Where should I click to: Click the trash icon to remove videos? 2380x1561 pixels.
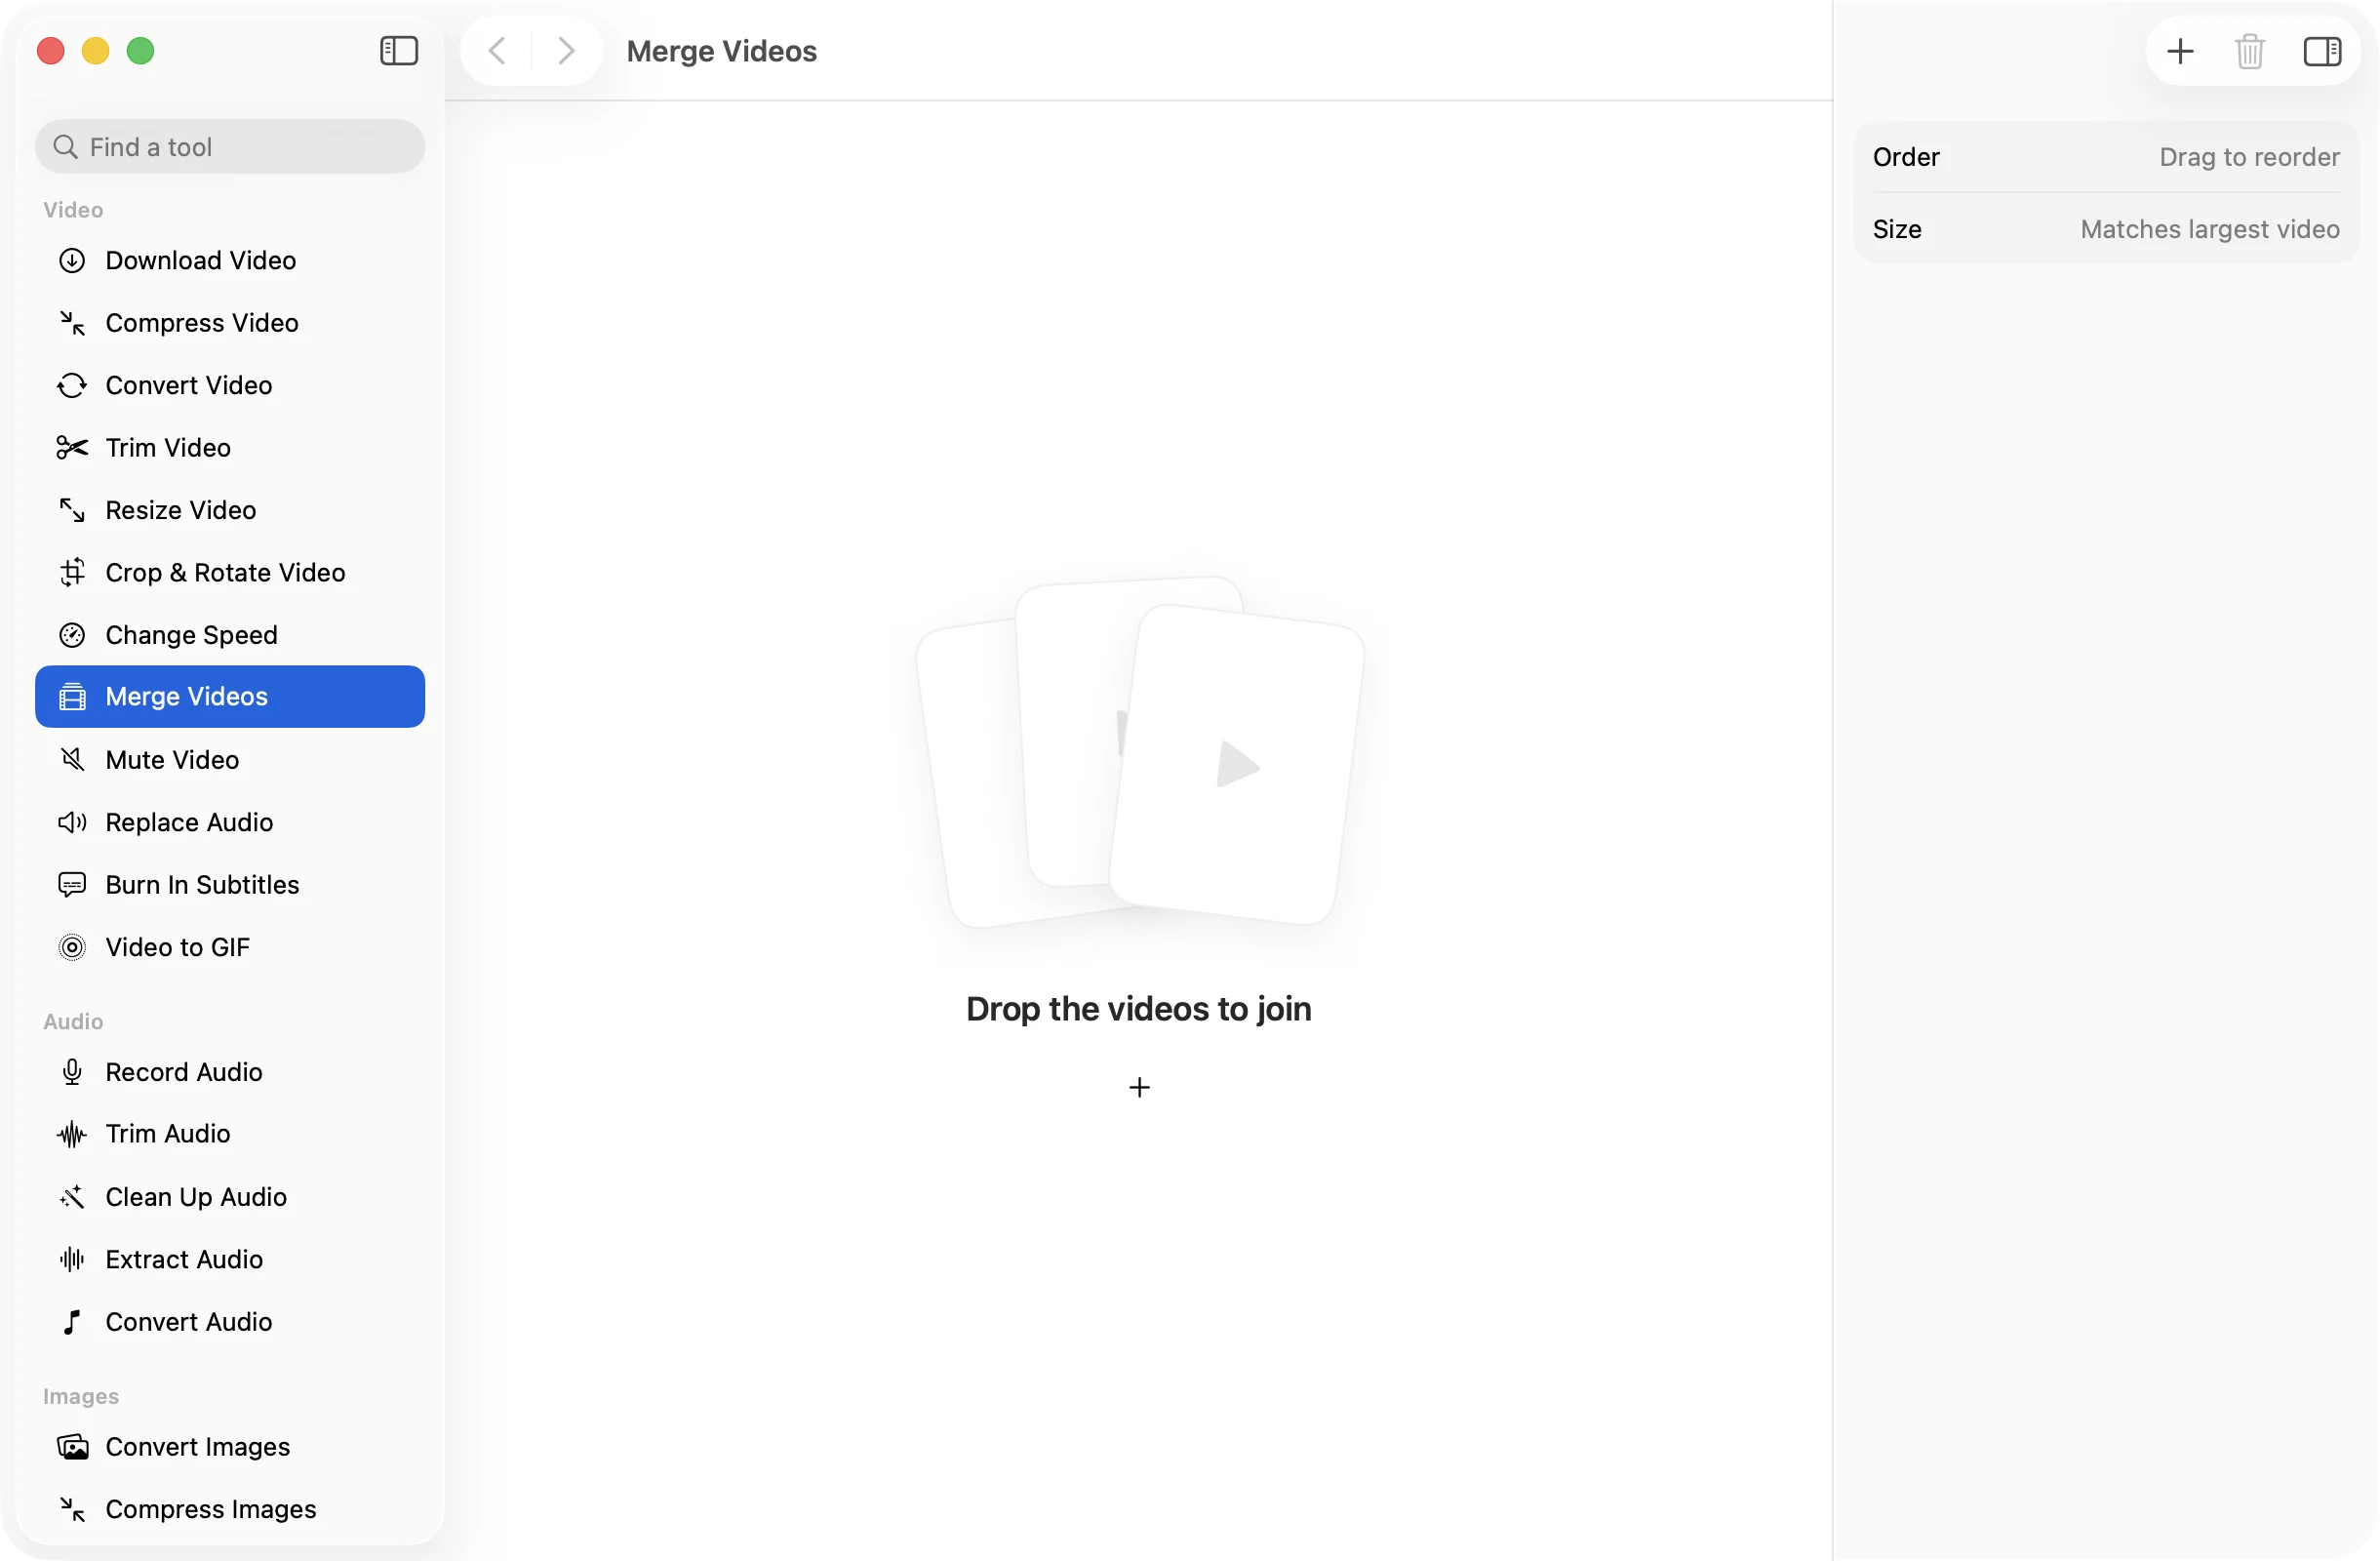point(2250,51)
